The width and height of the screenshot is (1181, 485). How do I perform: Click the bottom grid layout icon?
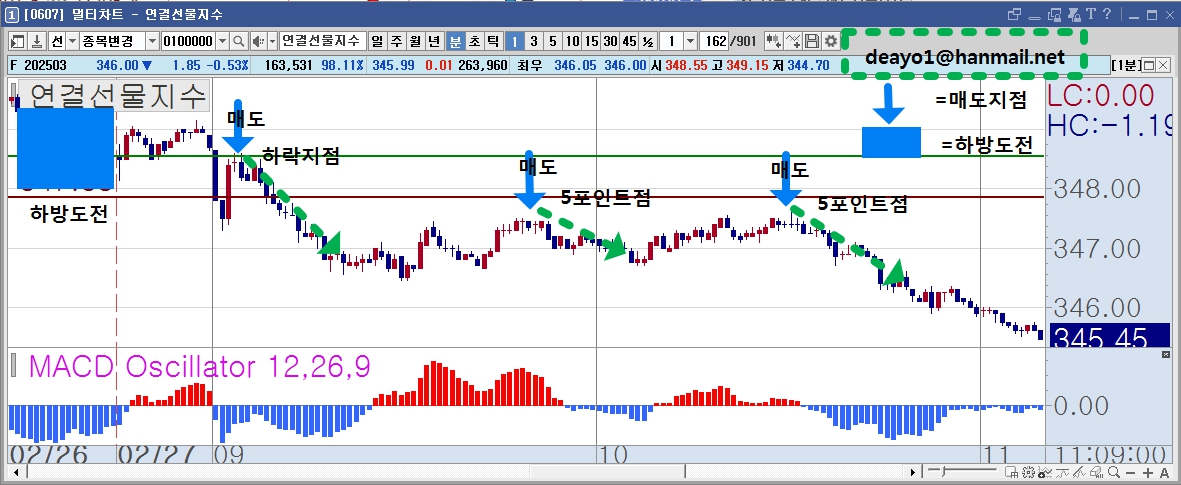(1012, 472)
